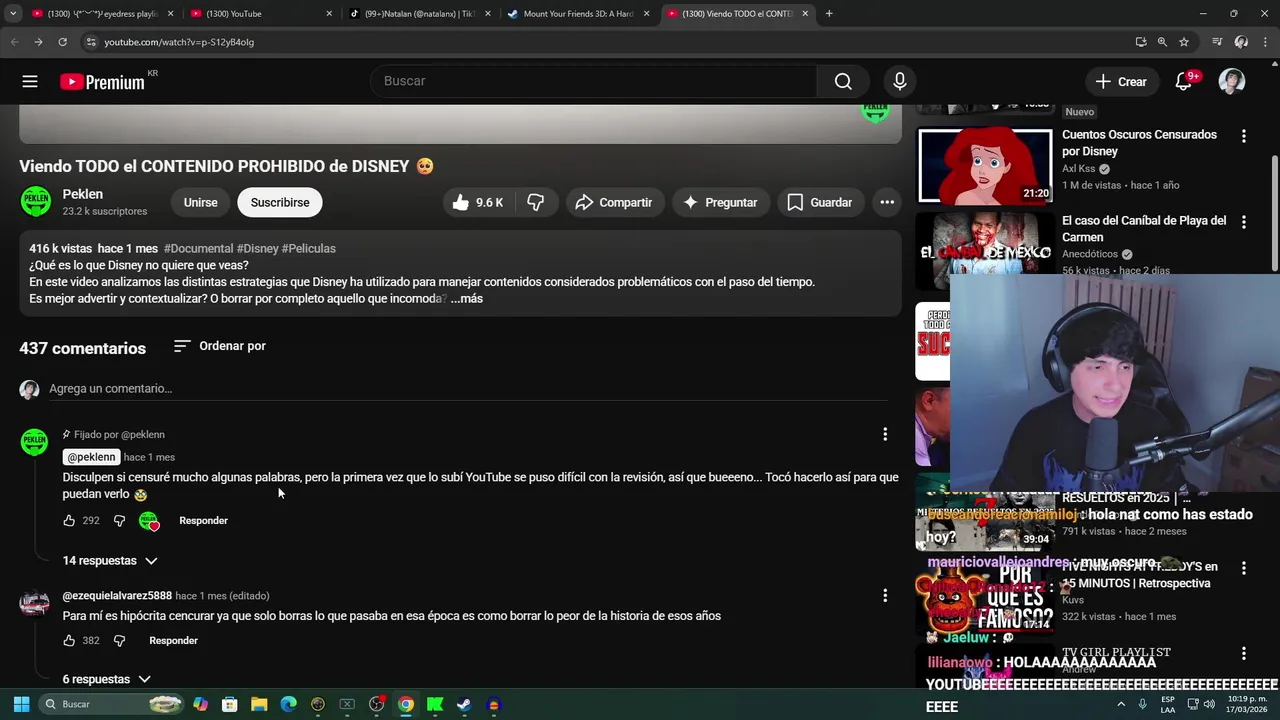Open YouTube notifications bell

[x=1184, y=82]
